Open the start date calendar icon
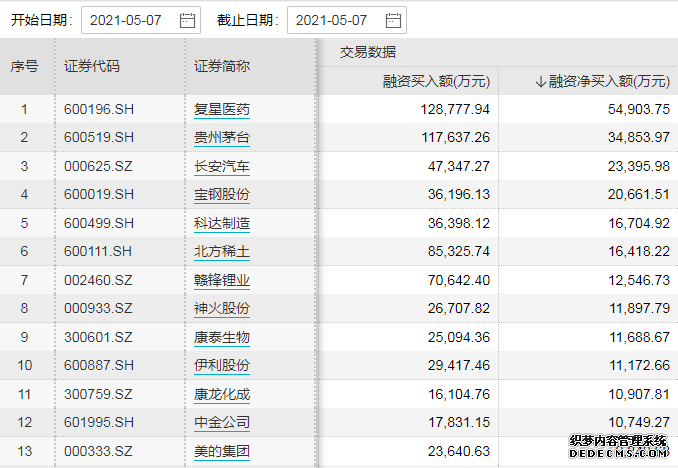The width and height of the screenshot is (678, 468). 187,20
